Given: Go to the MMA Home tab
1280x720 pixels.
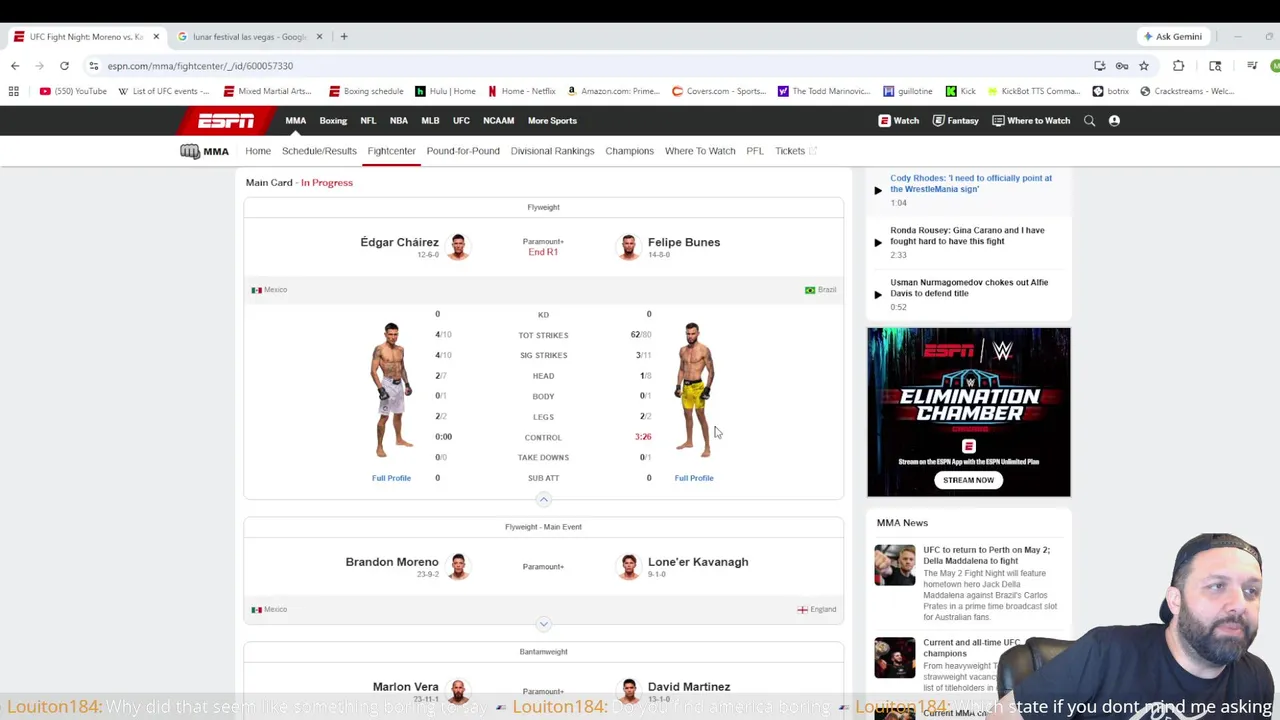Looking at the screenshot, I should (x=258, y=151).
